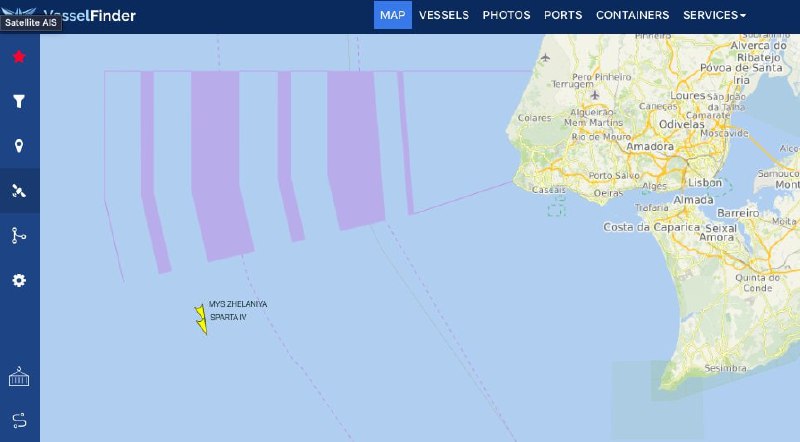
Task: Open the PORTS page link
Action: coord(563,15)
